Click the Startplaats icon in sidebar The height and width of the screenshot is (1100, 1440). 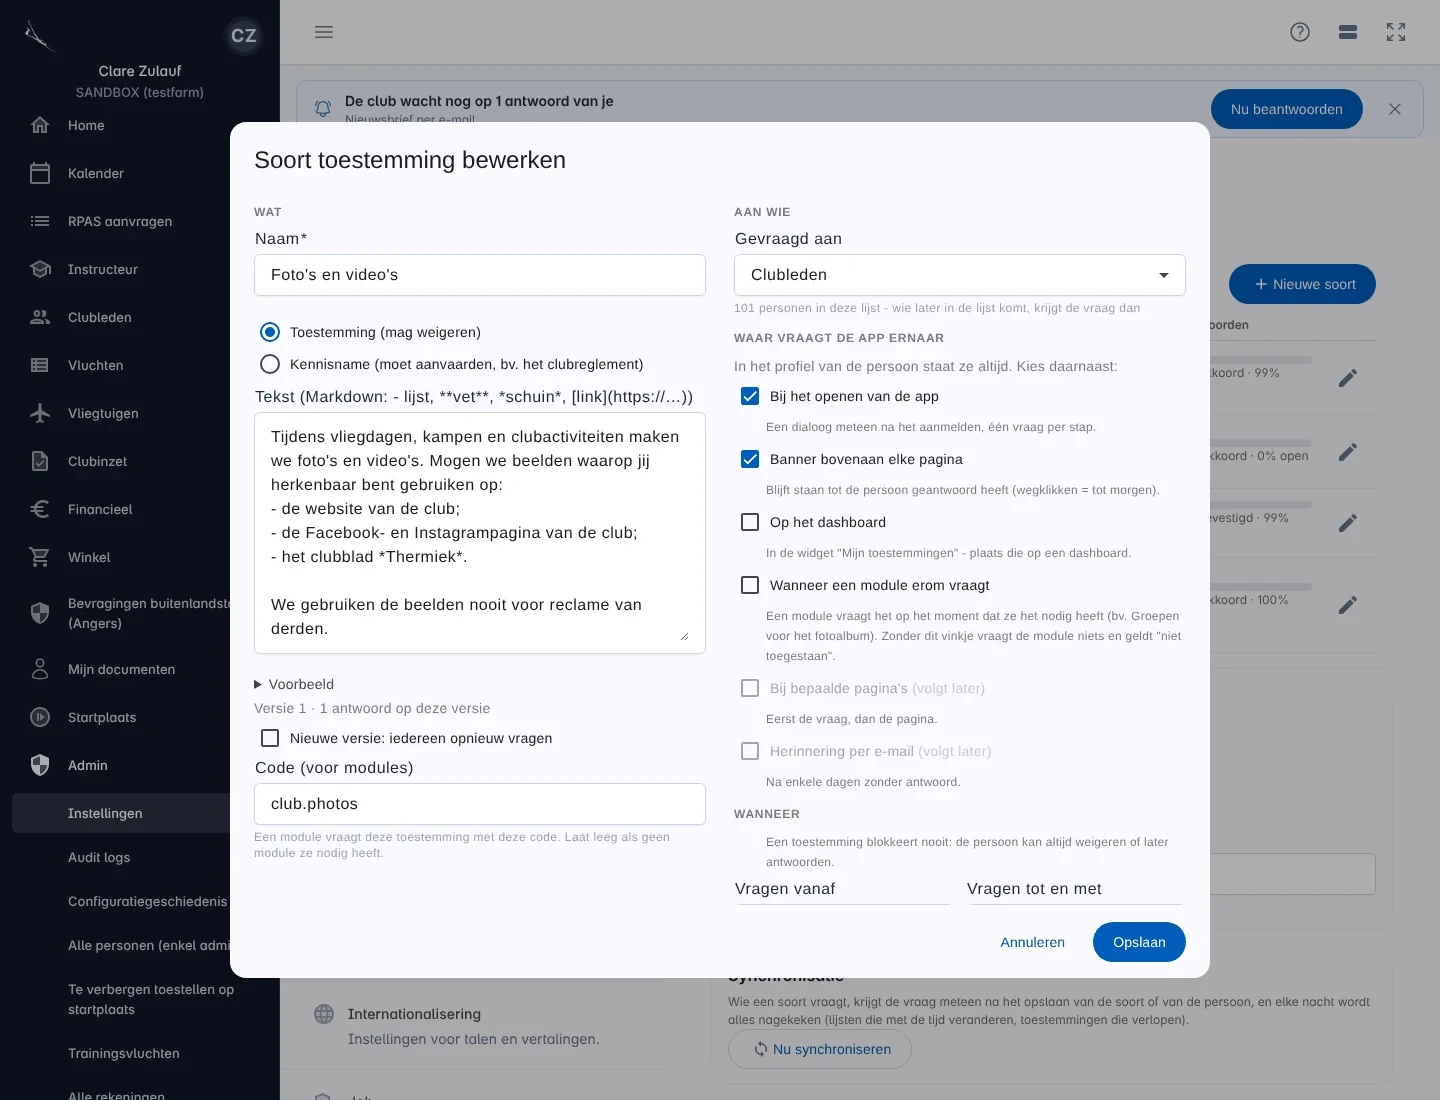(x=40, y=717)
